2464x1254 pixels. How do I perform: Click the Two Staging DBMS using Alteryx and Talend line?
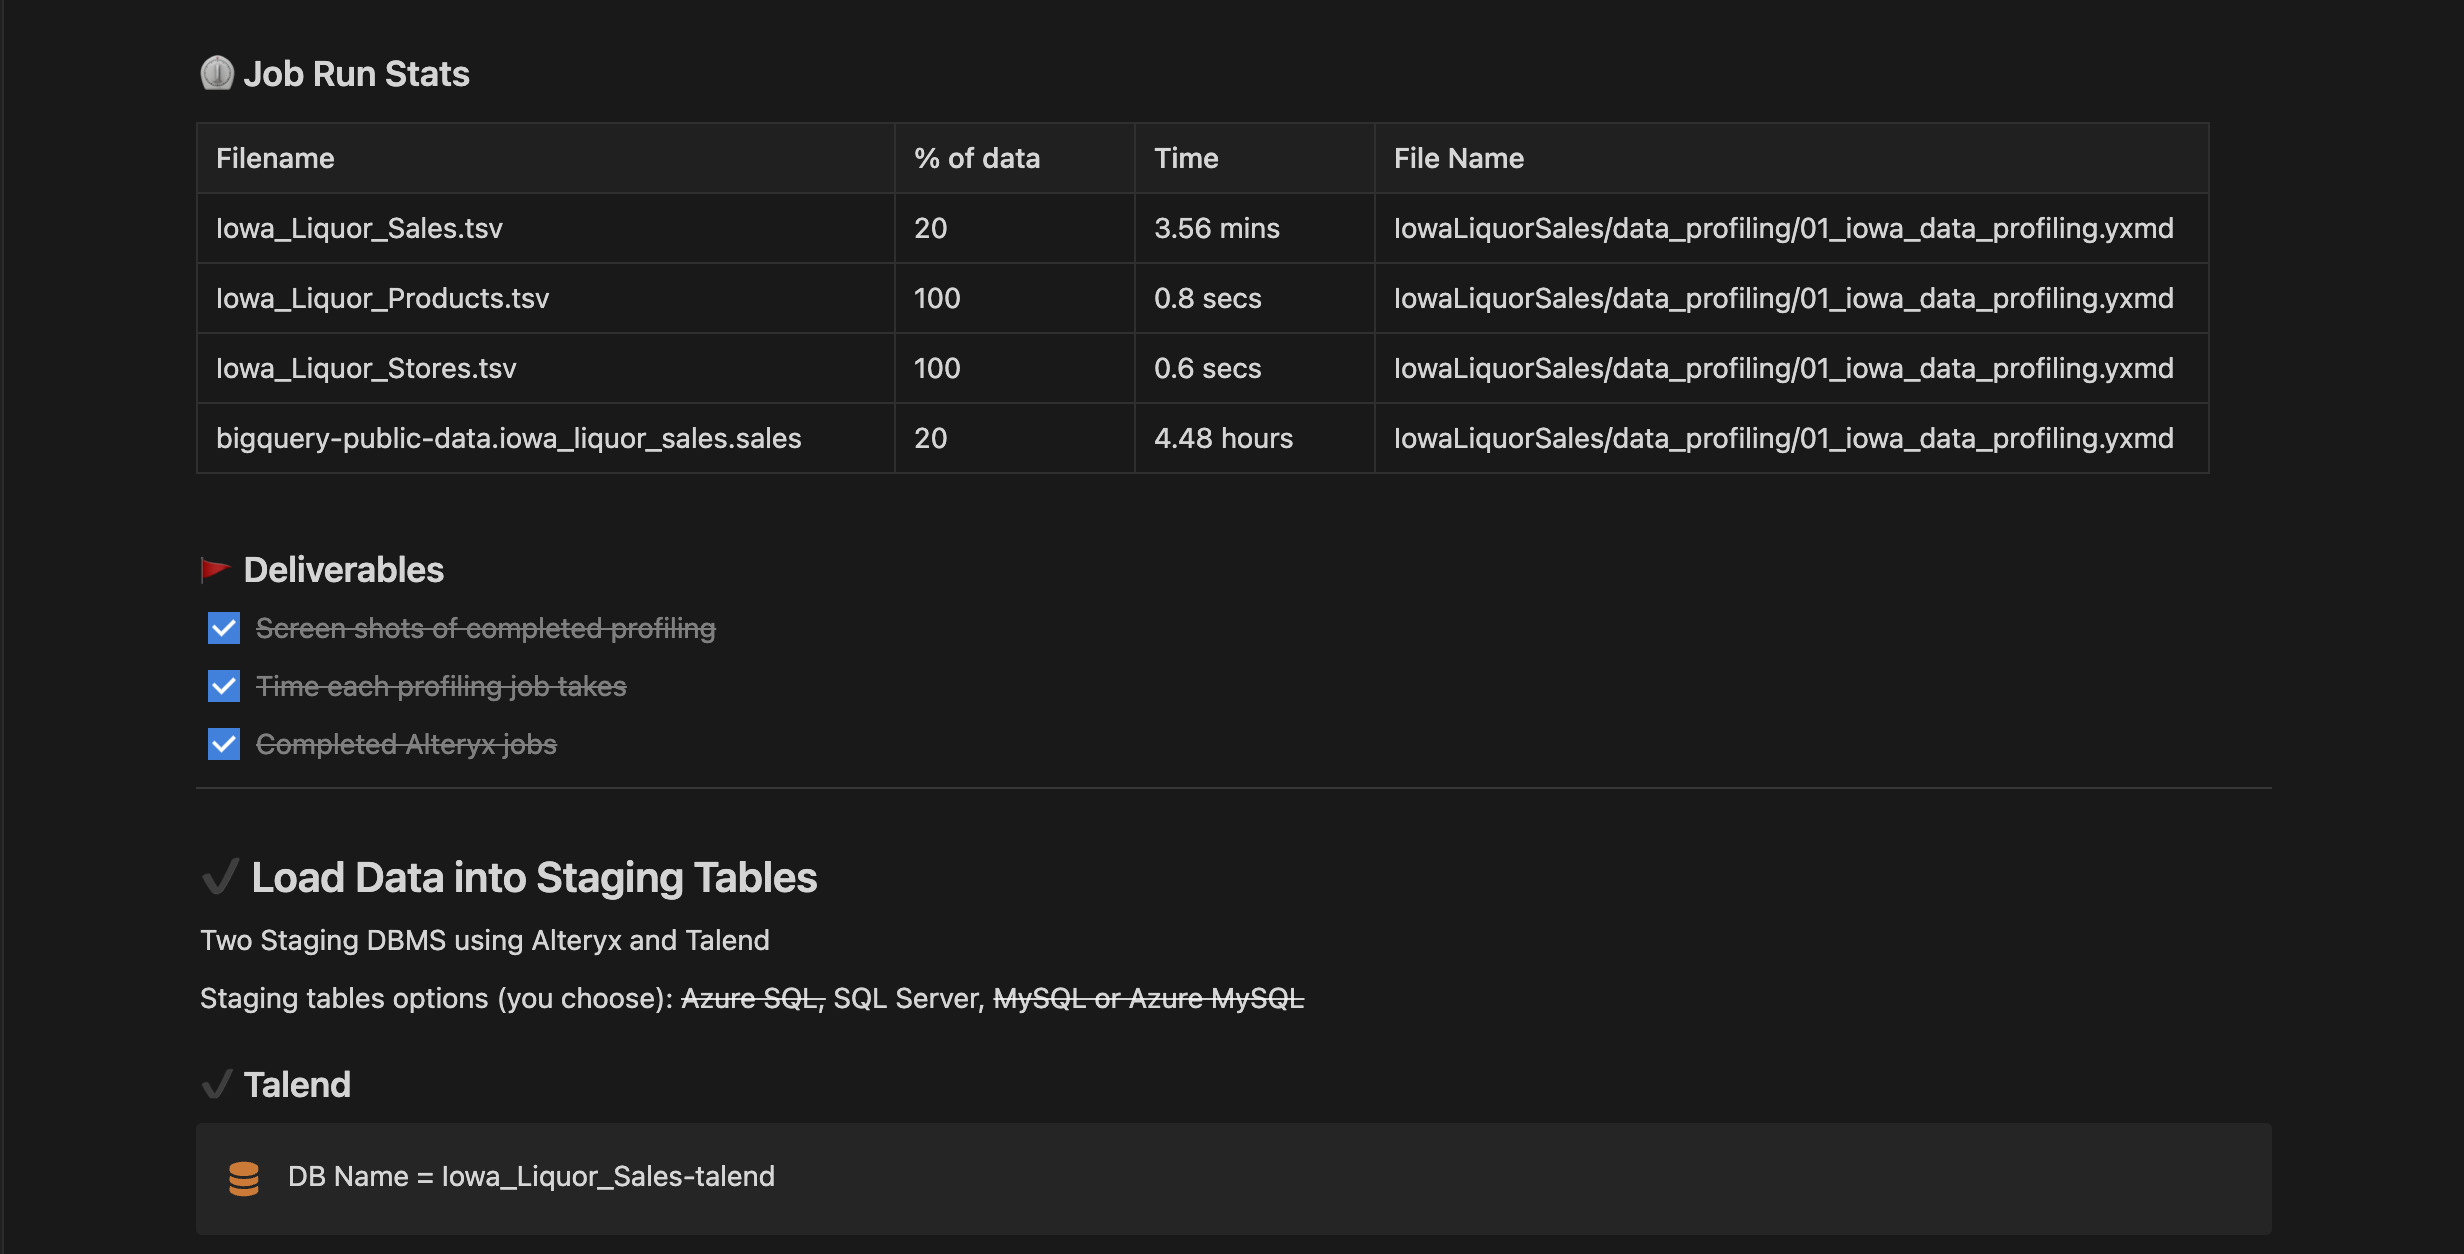coord(485,940)
